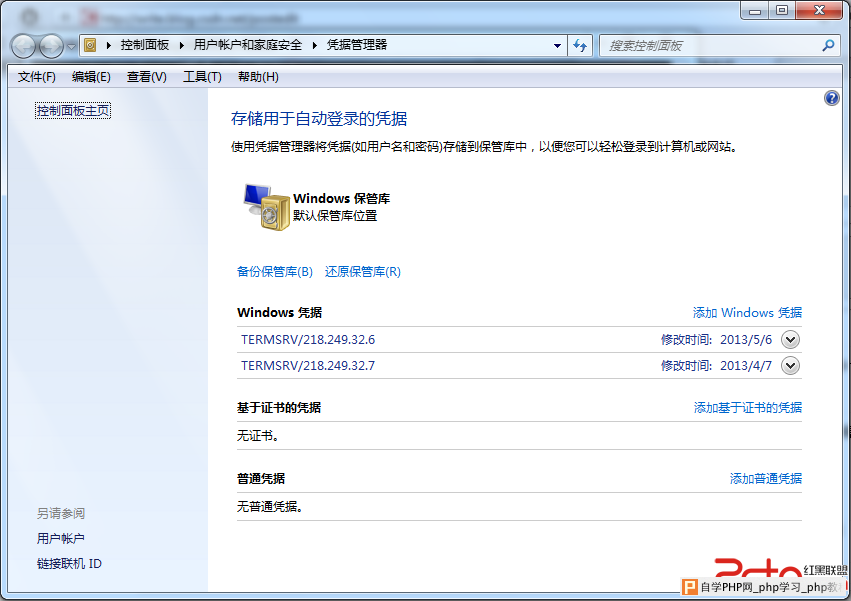Go to 控制面板主页 in the sidebar
Image resolution: width=851 pixels, height=601 pixels.
[x=73, y=111]
